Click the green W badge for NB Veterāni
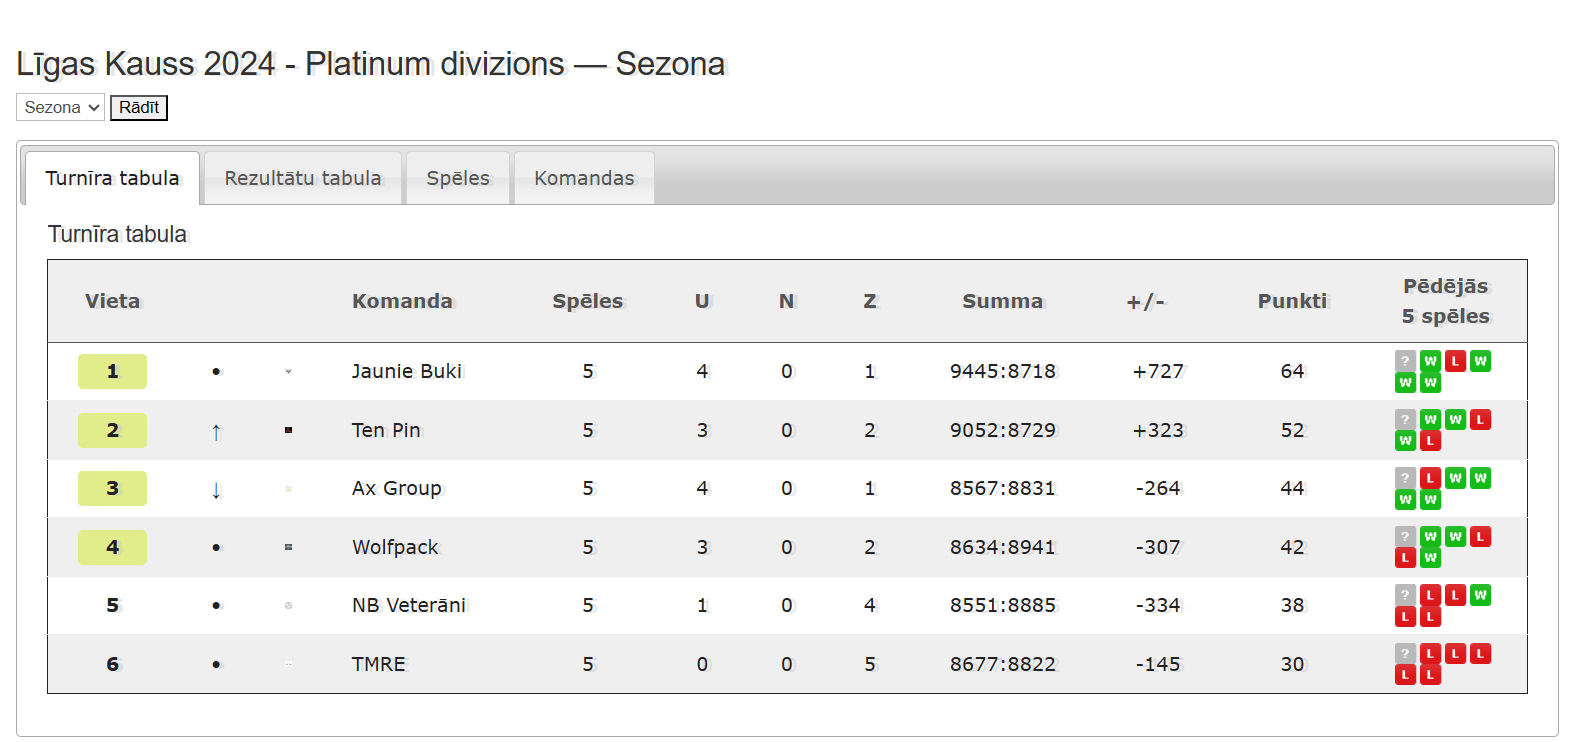The height and width of the screenshot is (742, 1578). tap(1480, 595)
